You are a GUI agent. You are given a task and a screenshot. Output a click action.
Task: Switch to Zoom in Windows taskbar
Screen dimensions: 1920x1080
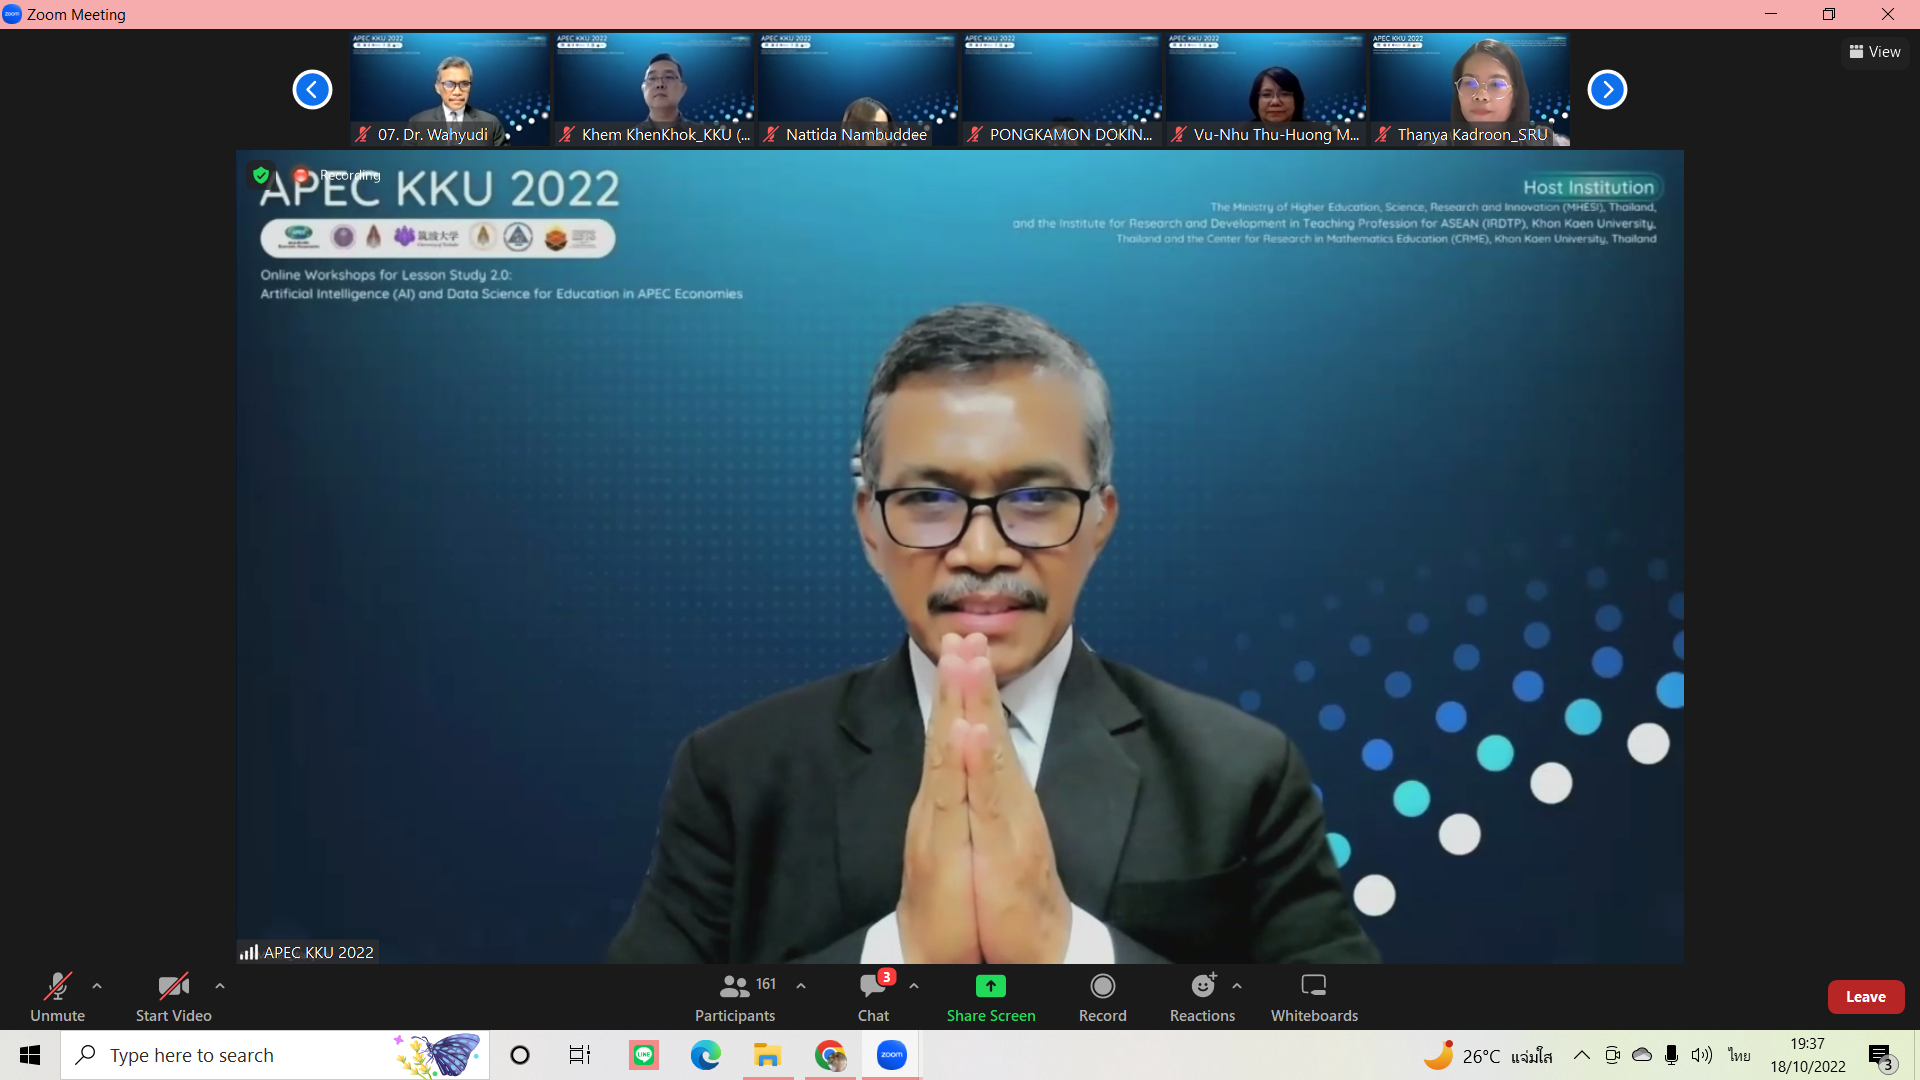pos(891,1055)
